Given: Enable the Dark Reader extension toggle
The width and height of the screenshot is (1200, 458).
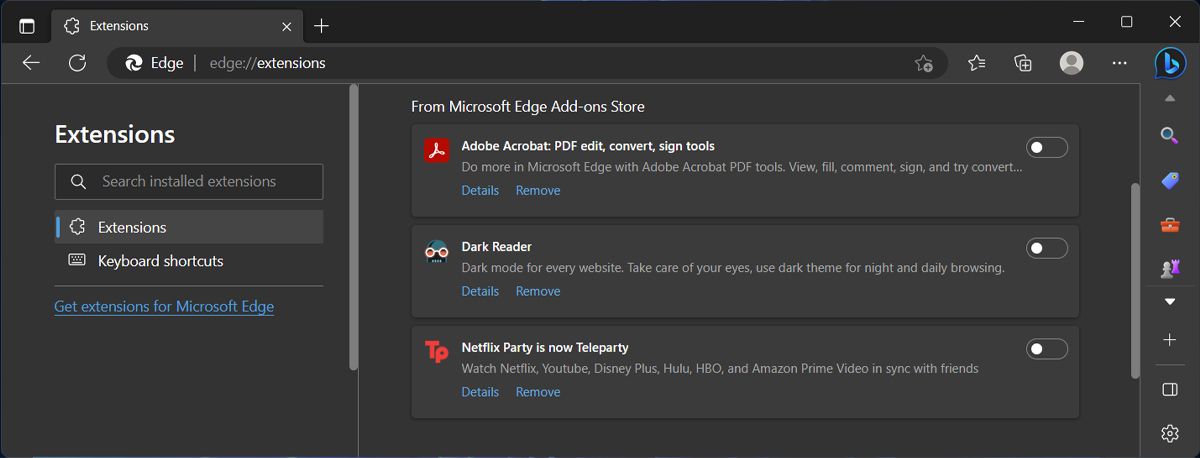Looking at the screenshot, I should click(1047, 248).
